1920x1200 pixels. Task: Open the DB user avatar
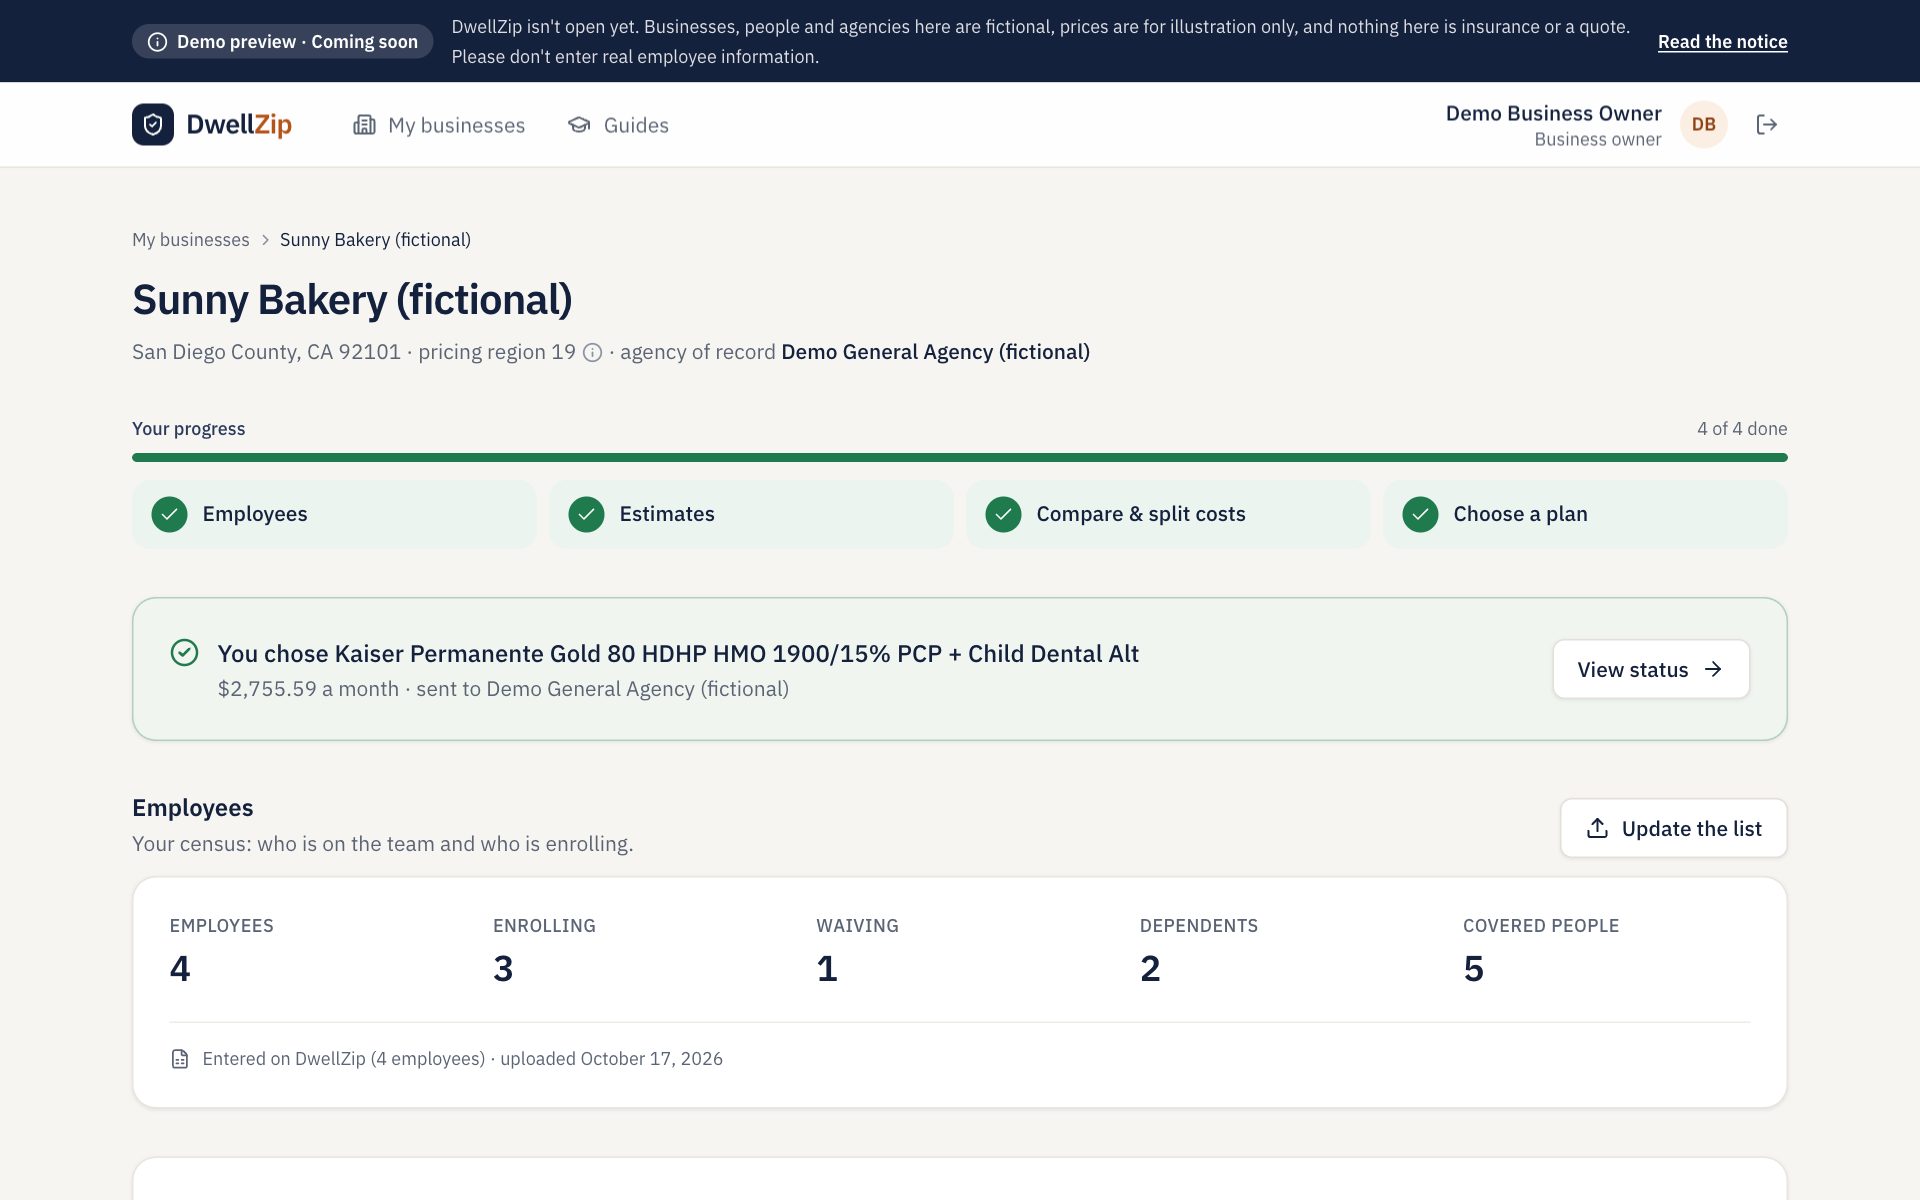click(1704, 124)
